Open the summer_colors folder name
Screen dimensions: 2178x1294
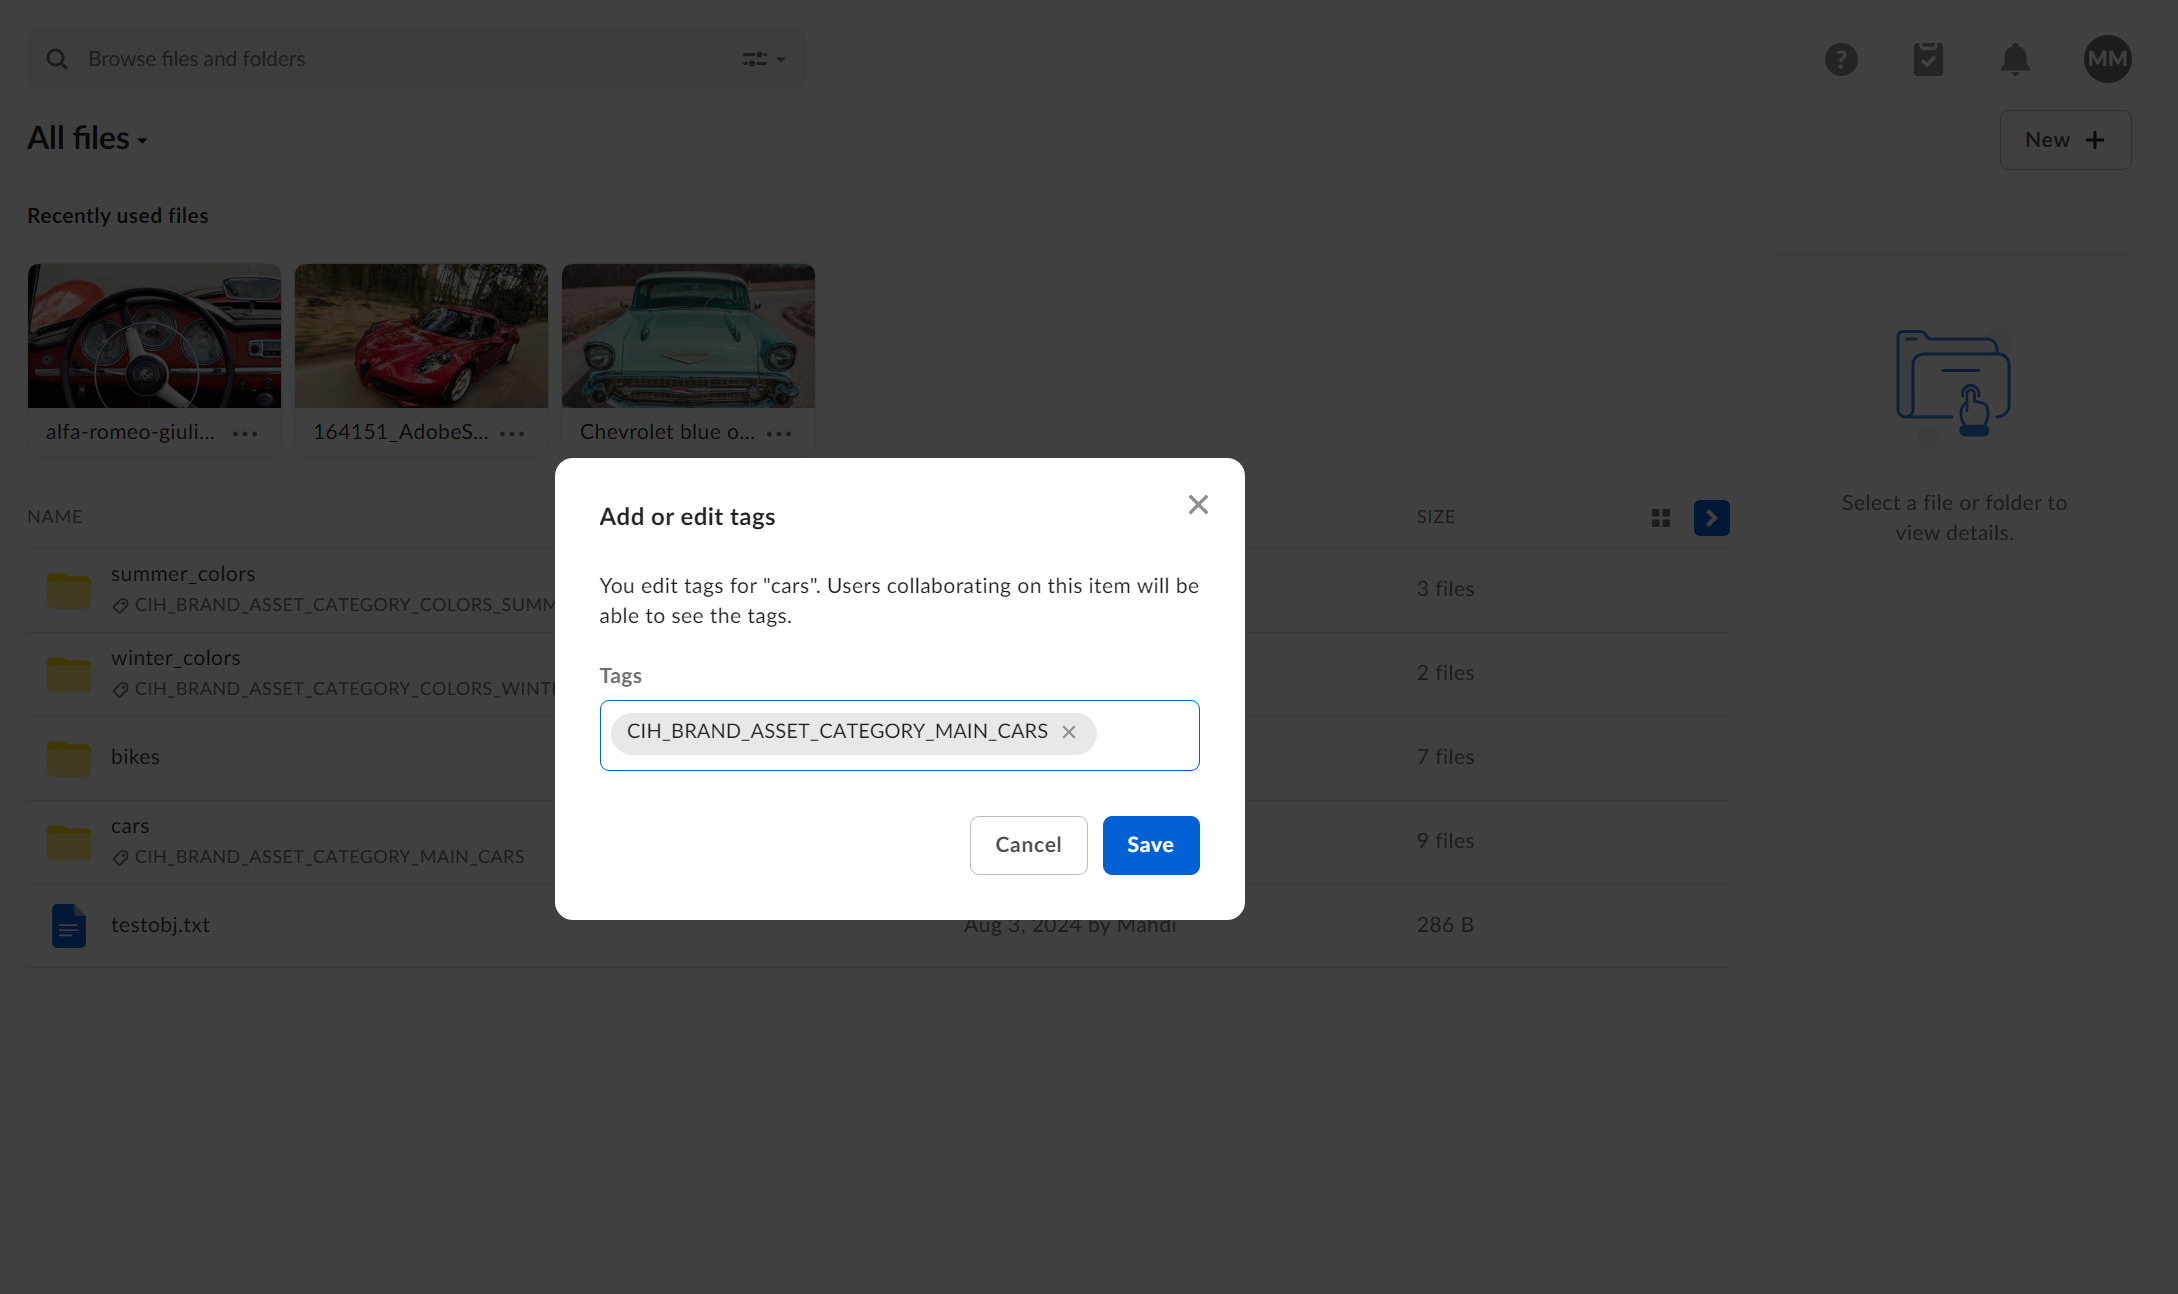click(183, 574)
